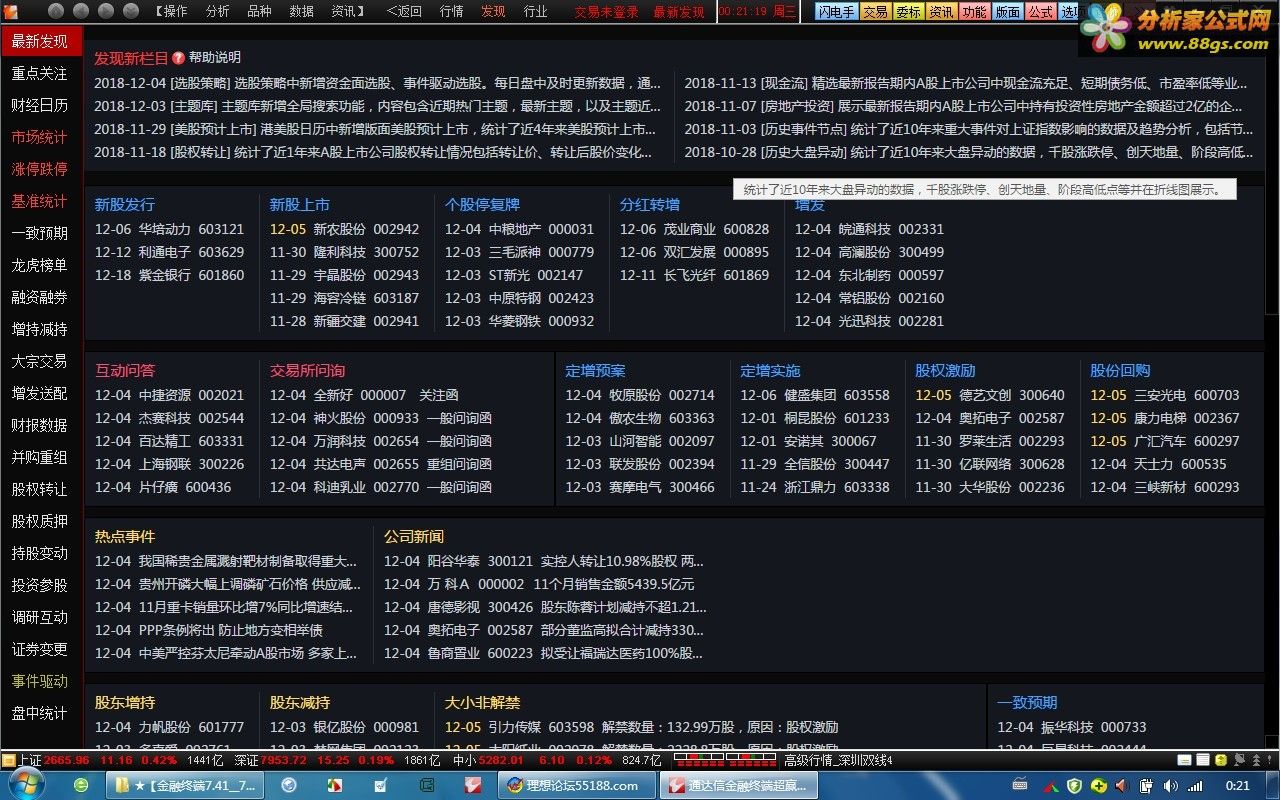Open the 分析 menu

[217, 11]
